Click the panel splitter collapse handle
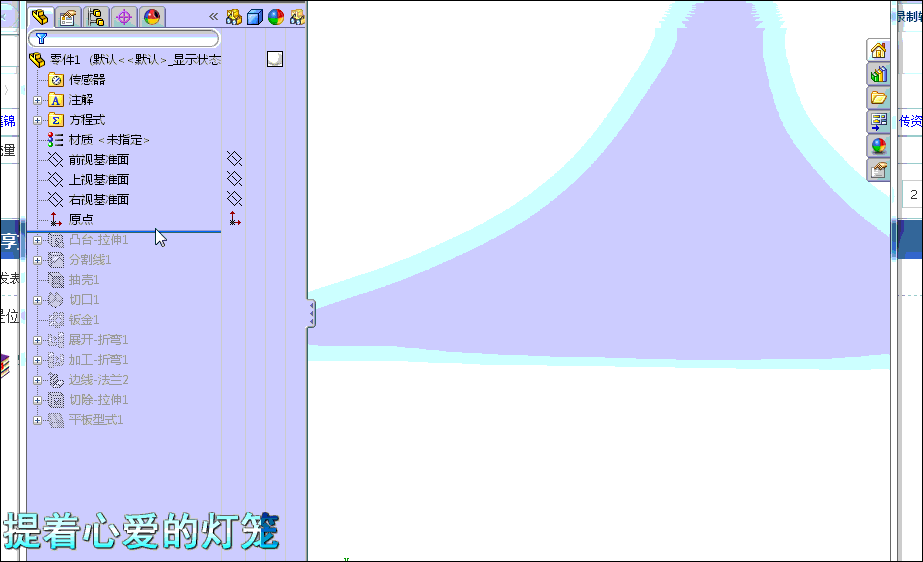The height and width of the screenshot is (562, 923). pyautogui.click(x=311, y=314)
